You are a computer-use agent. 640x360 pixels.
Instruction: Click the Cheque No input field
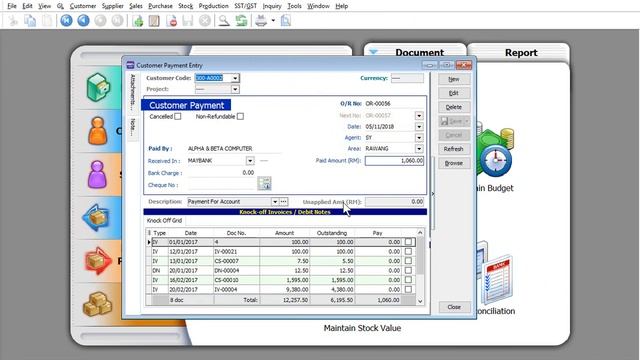click(222, 185)
